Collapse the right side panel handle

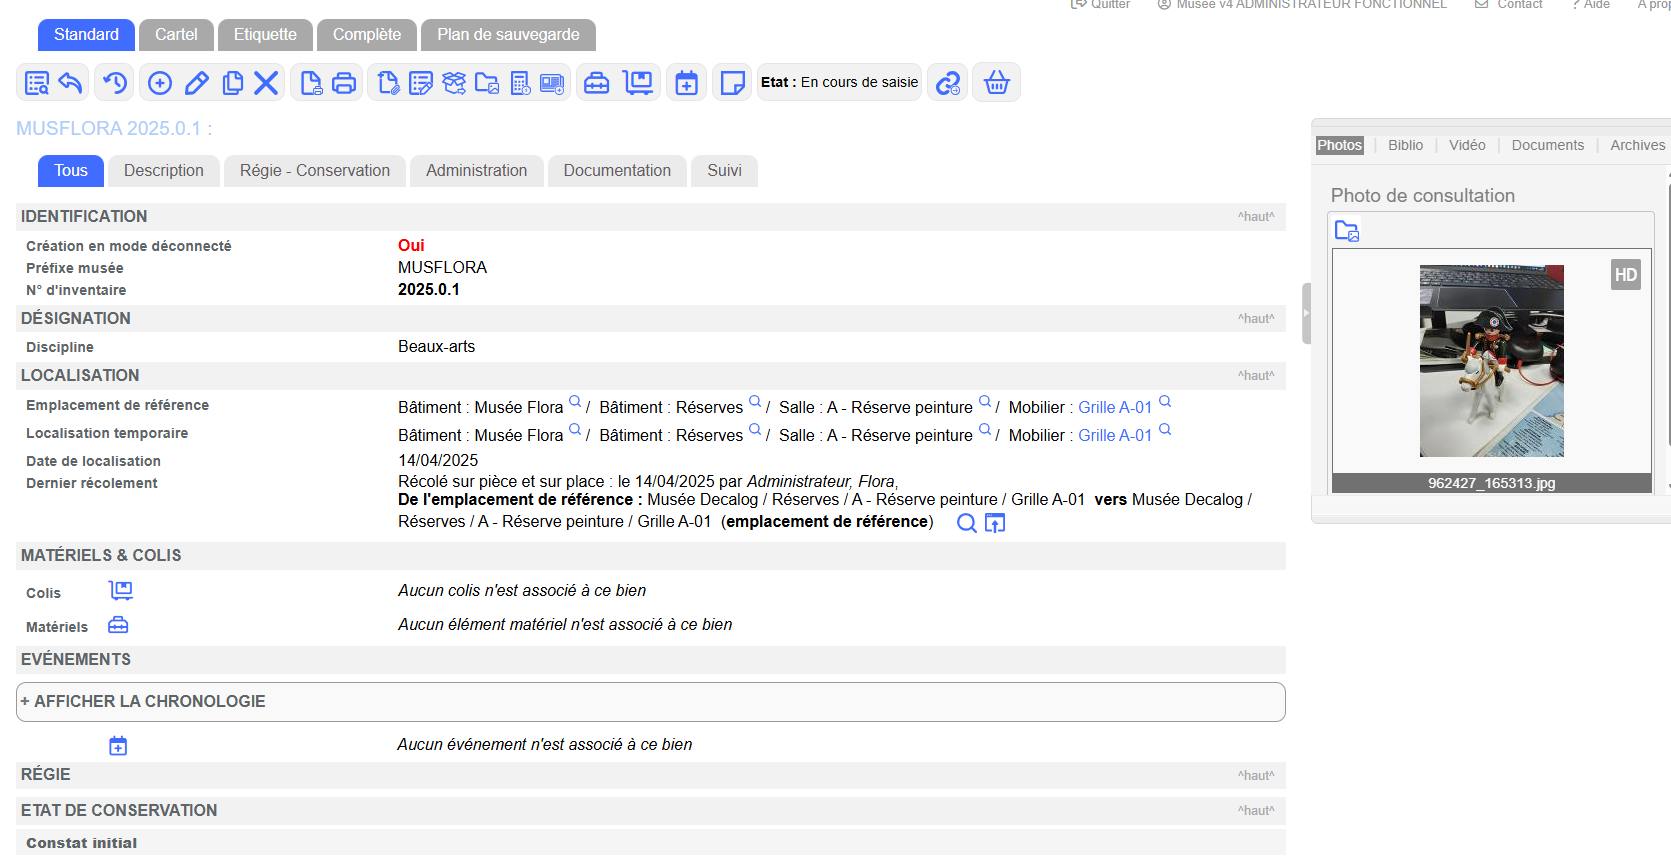point(1306,313)
